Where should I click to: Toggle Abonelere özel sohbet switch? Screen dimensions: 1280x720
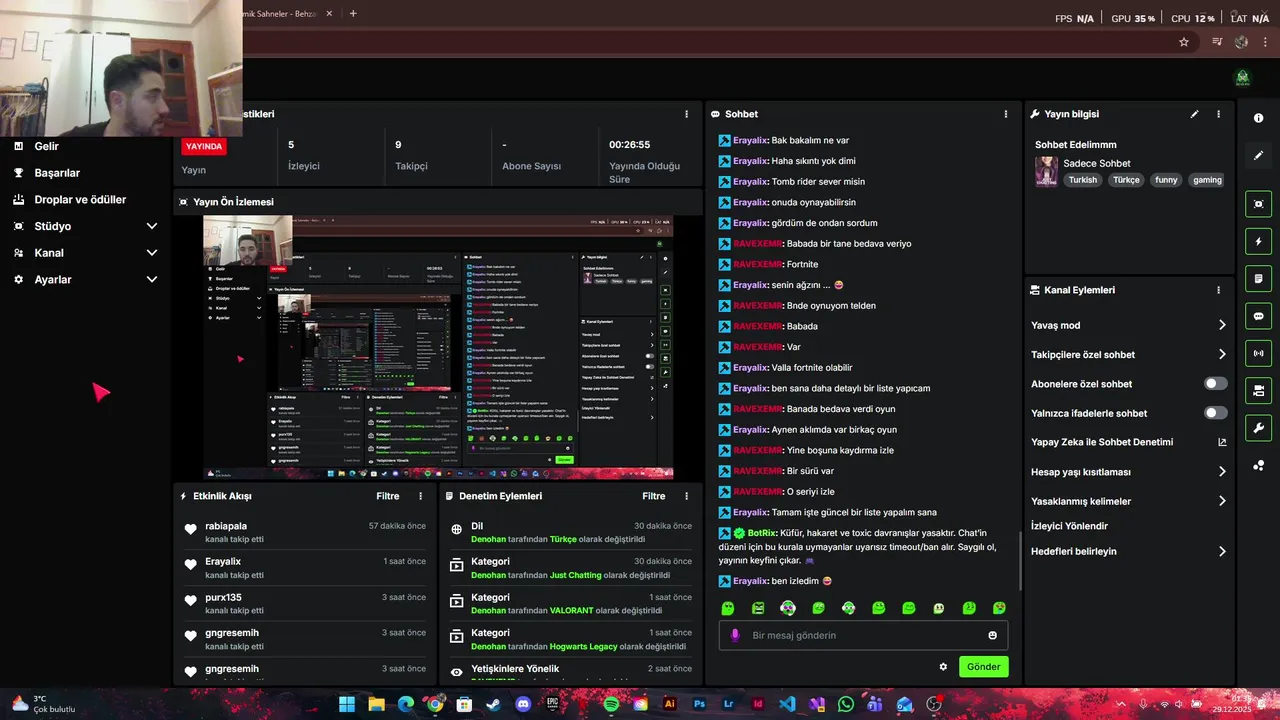[1215, 384]
